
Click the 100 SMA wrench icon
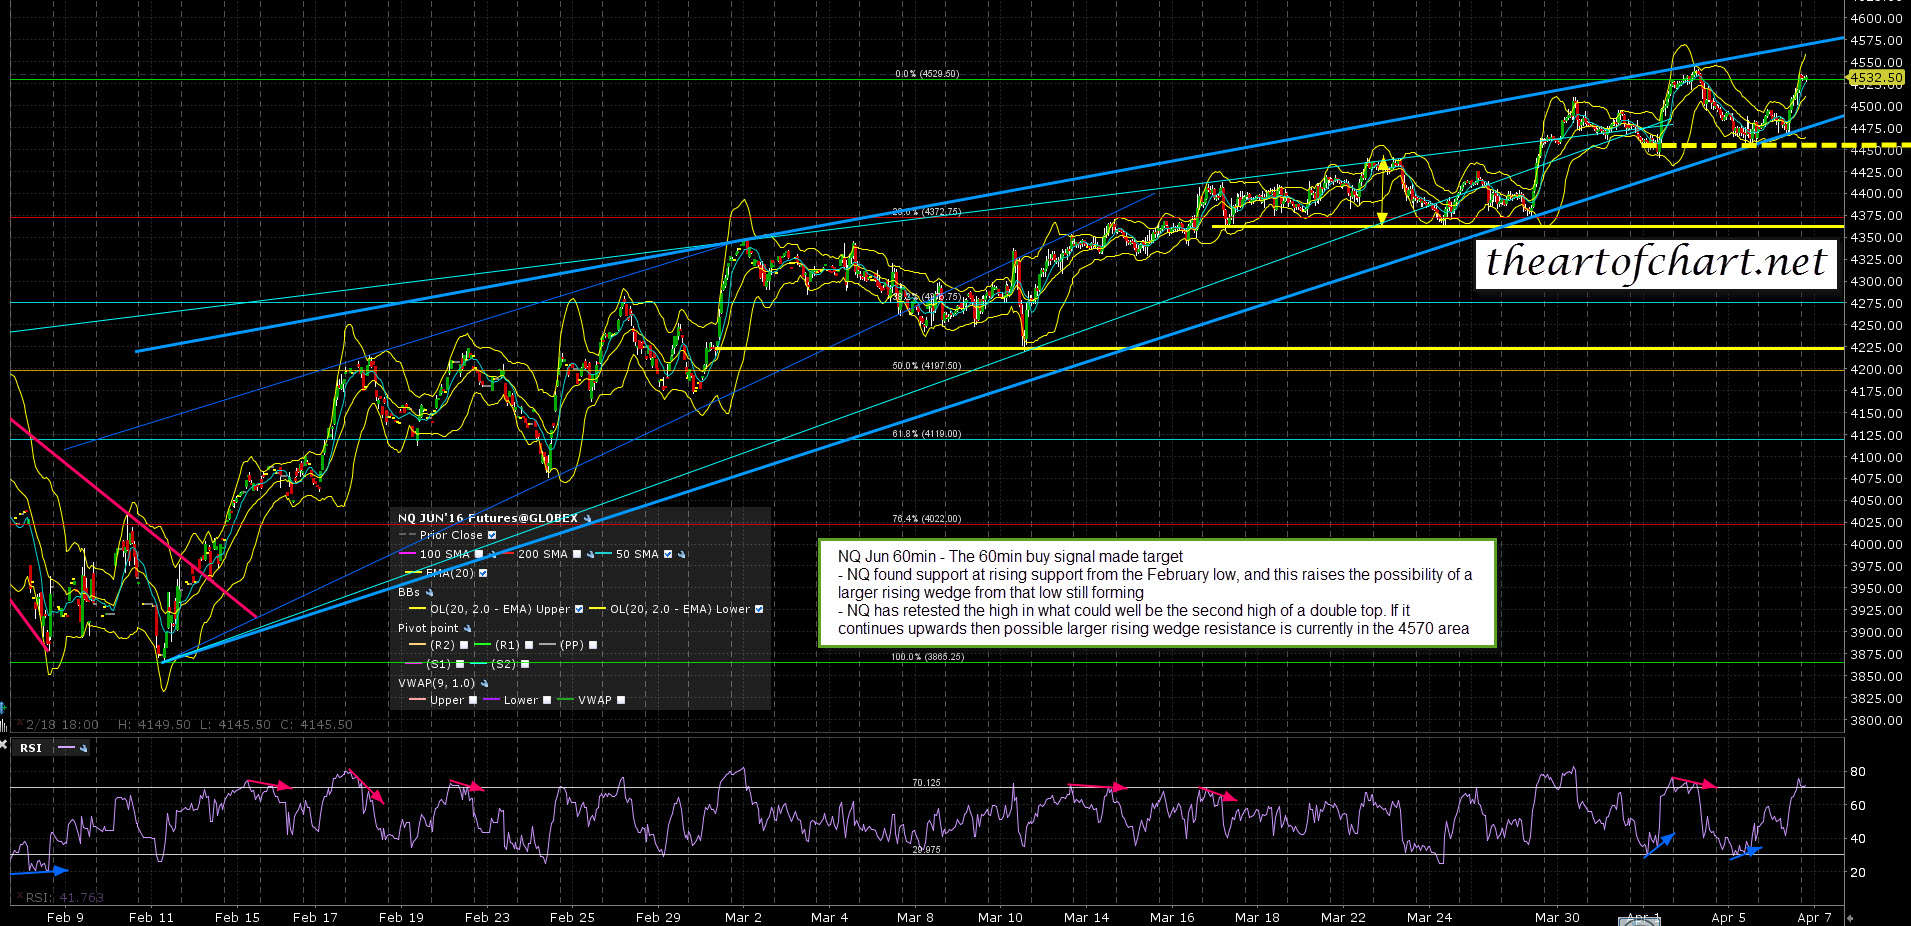point(492,554)
